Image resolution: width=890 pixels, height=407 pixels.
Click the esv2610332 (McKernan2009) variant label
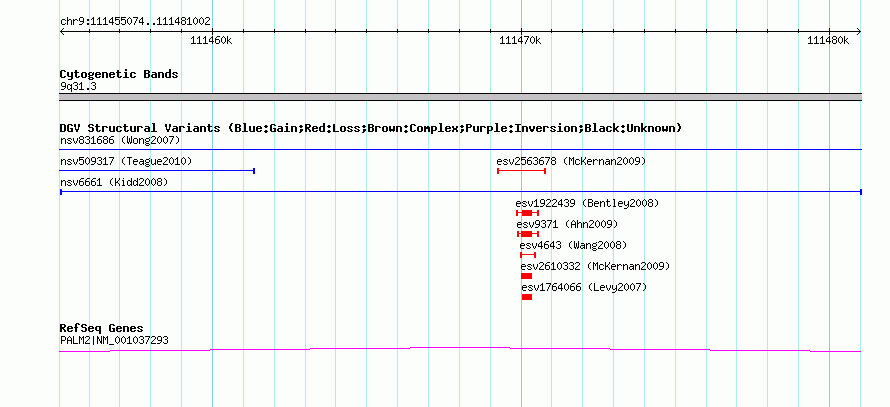(595, 266)
